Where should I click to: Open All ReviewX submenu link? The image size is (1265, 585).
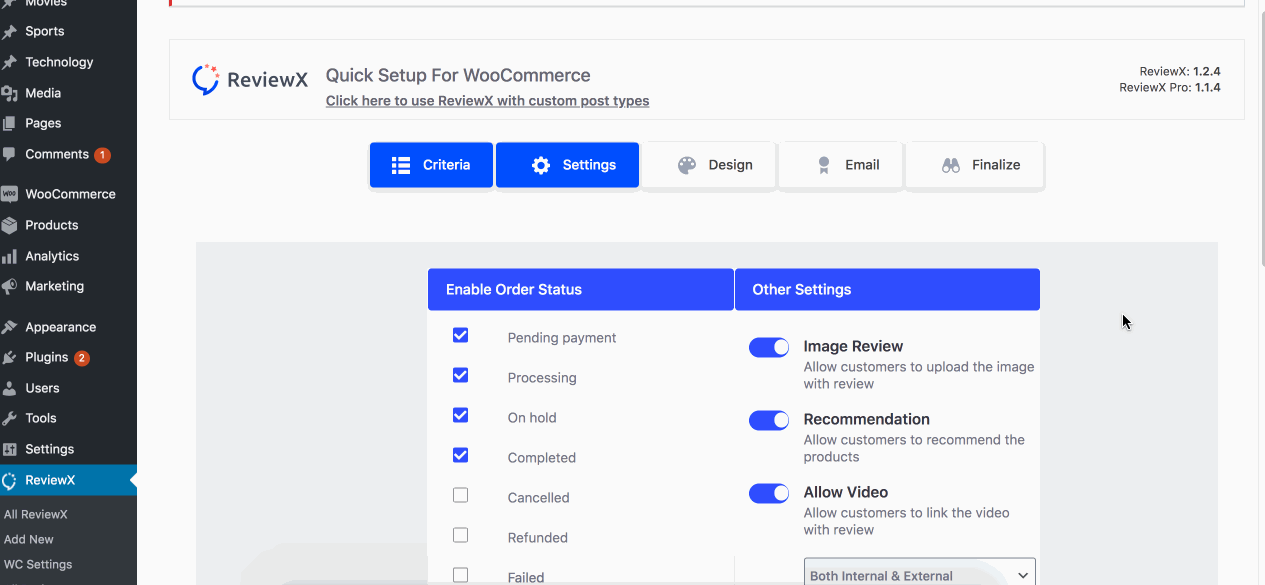36,514
